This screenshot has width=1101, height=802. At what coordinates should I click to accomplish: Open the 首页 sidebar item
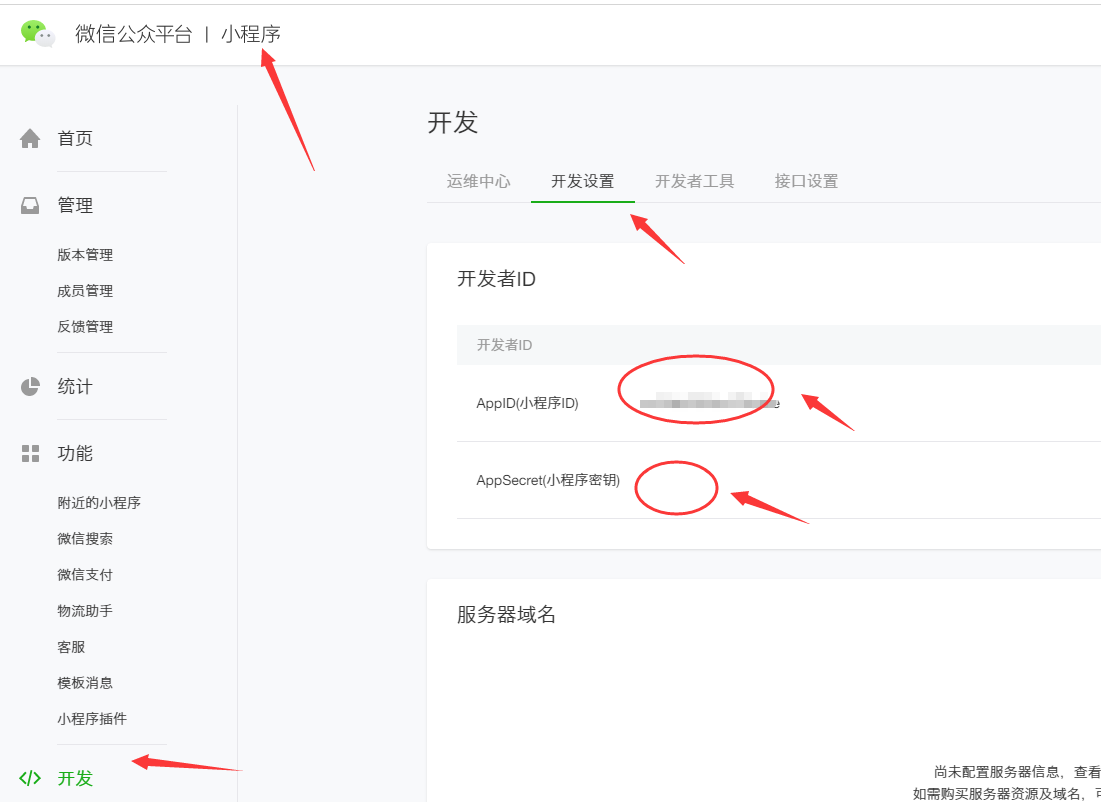pos(75,138)
